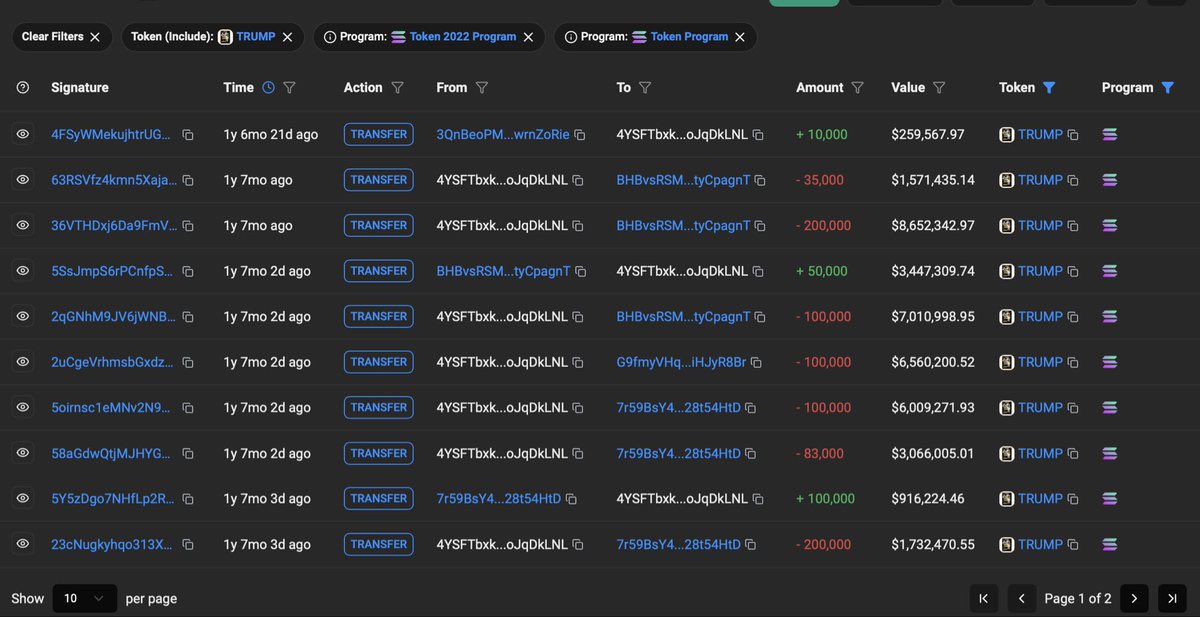Image resolution: width=1200 pixels, height=617 pixels.
Task: Click program icon in the $259,567.97 row
Action: pyautogui.click(x=1110, y=134)
